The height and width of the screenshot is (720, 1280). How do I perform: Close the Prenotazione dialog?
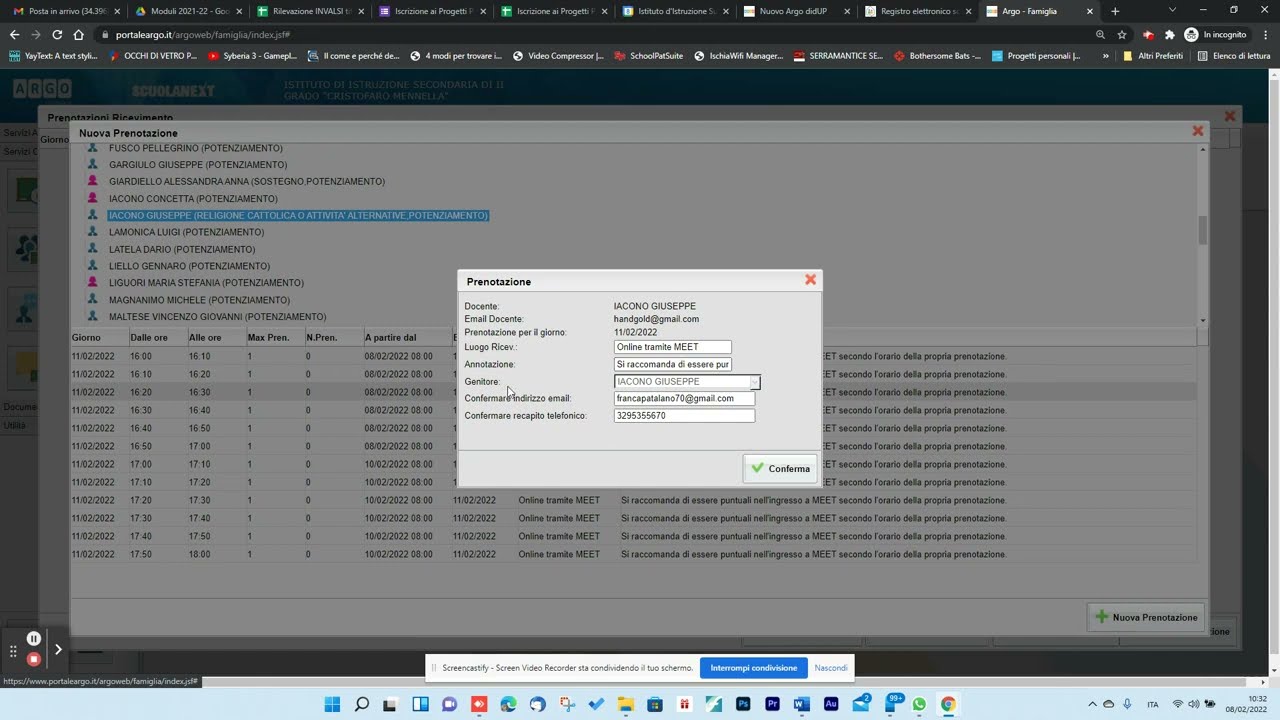(810, 280)
